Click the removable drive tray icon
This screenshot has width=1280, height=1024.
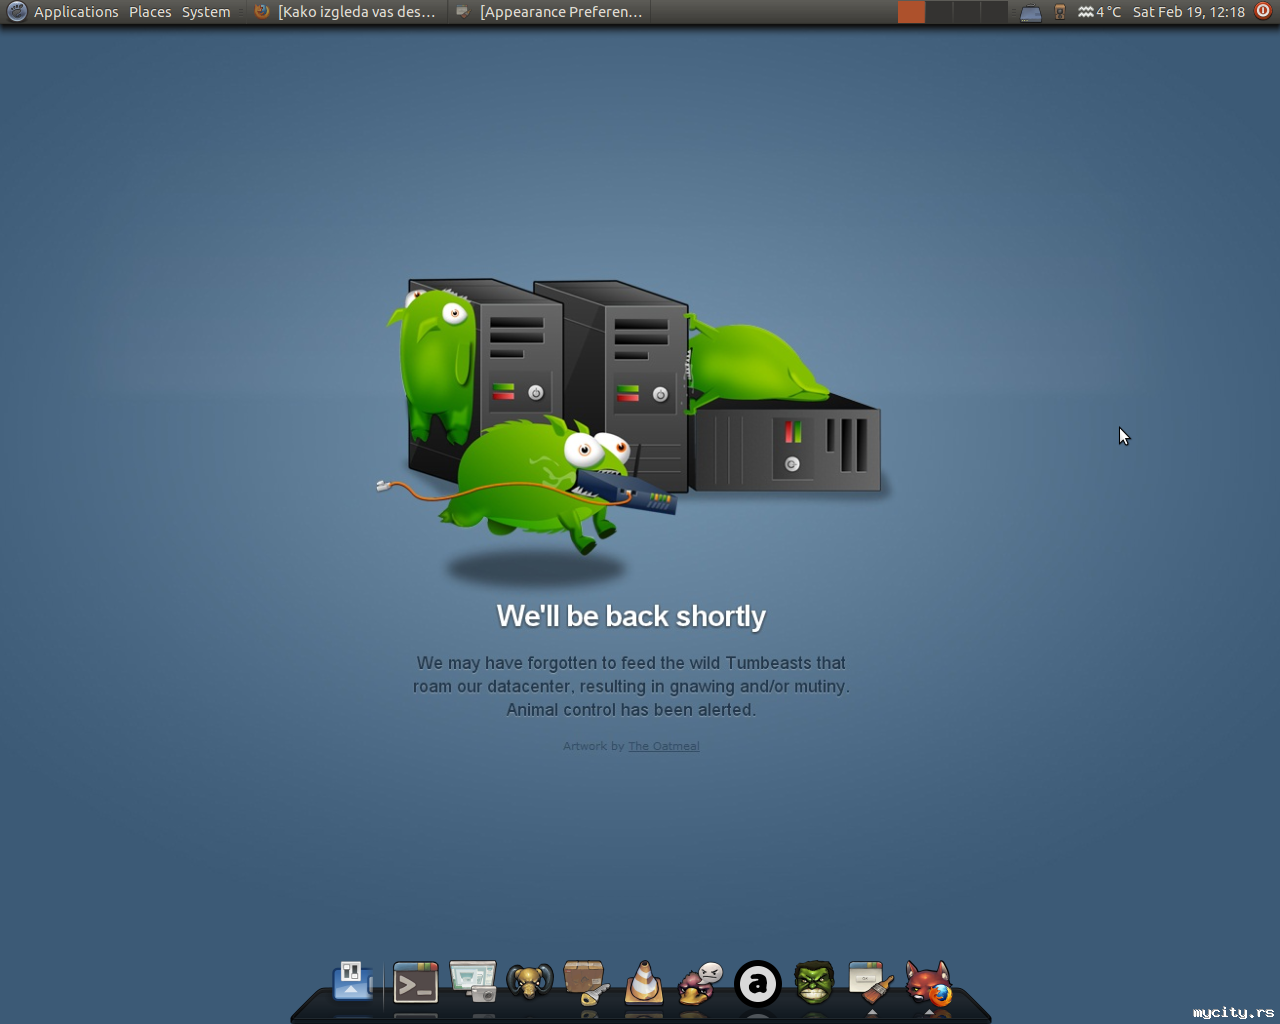click(x=1031, y=13)
